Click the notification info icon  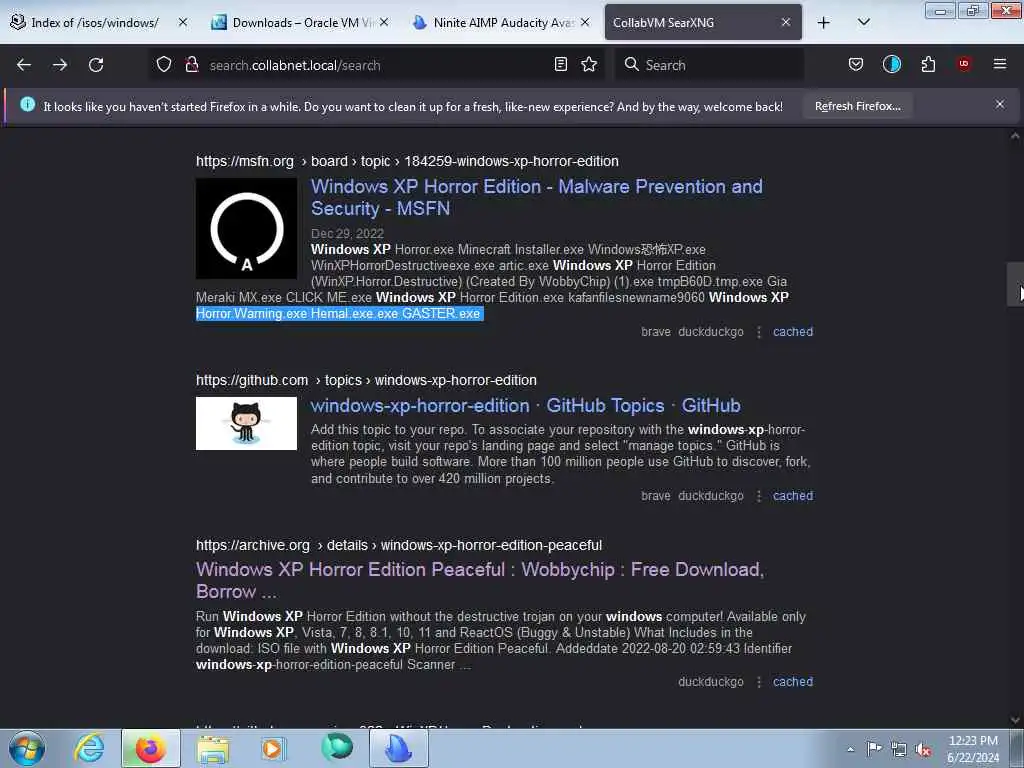coord(27,104)
